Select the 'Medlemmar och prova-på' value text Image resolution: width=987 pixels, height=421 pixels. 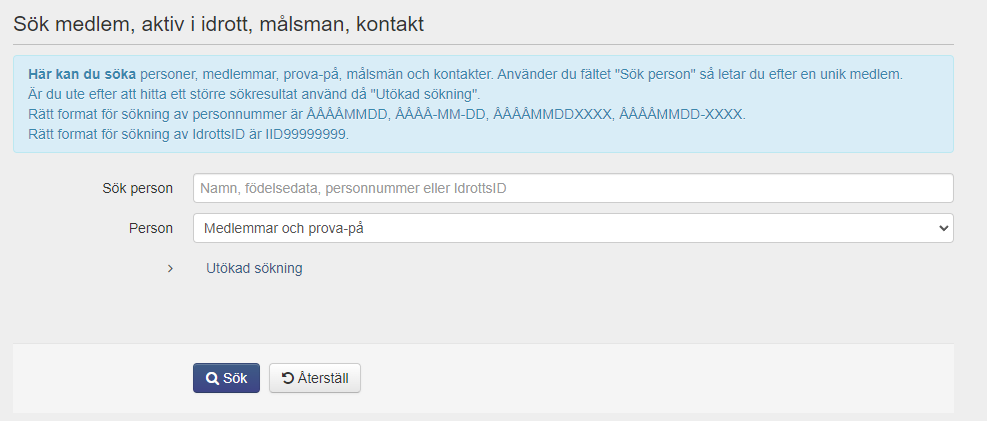tap(283, 228)
